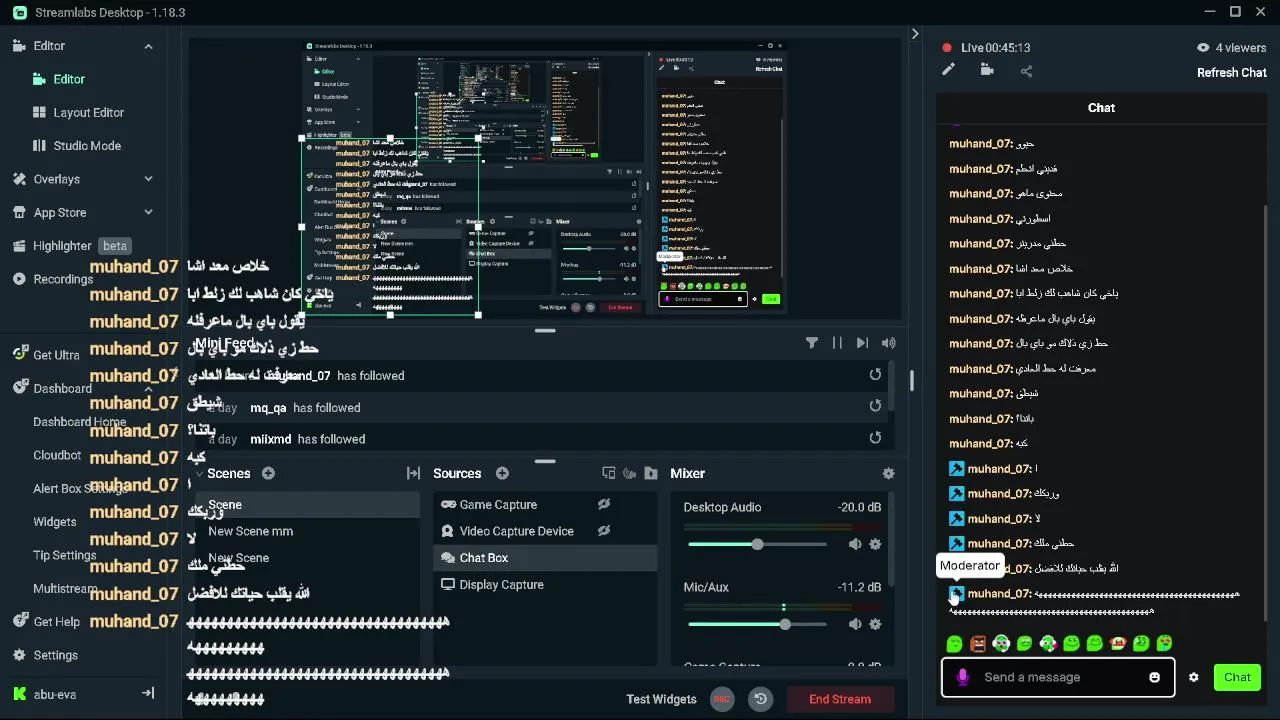Click the purple microphone icon in chat box
1280x720 pixels.
coord(962,677)
